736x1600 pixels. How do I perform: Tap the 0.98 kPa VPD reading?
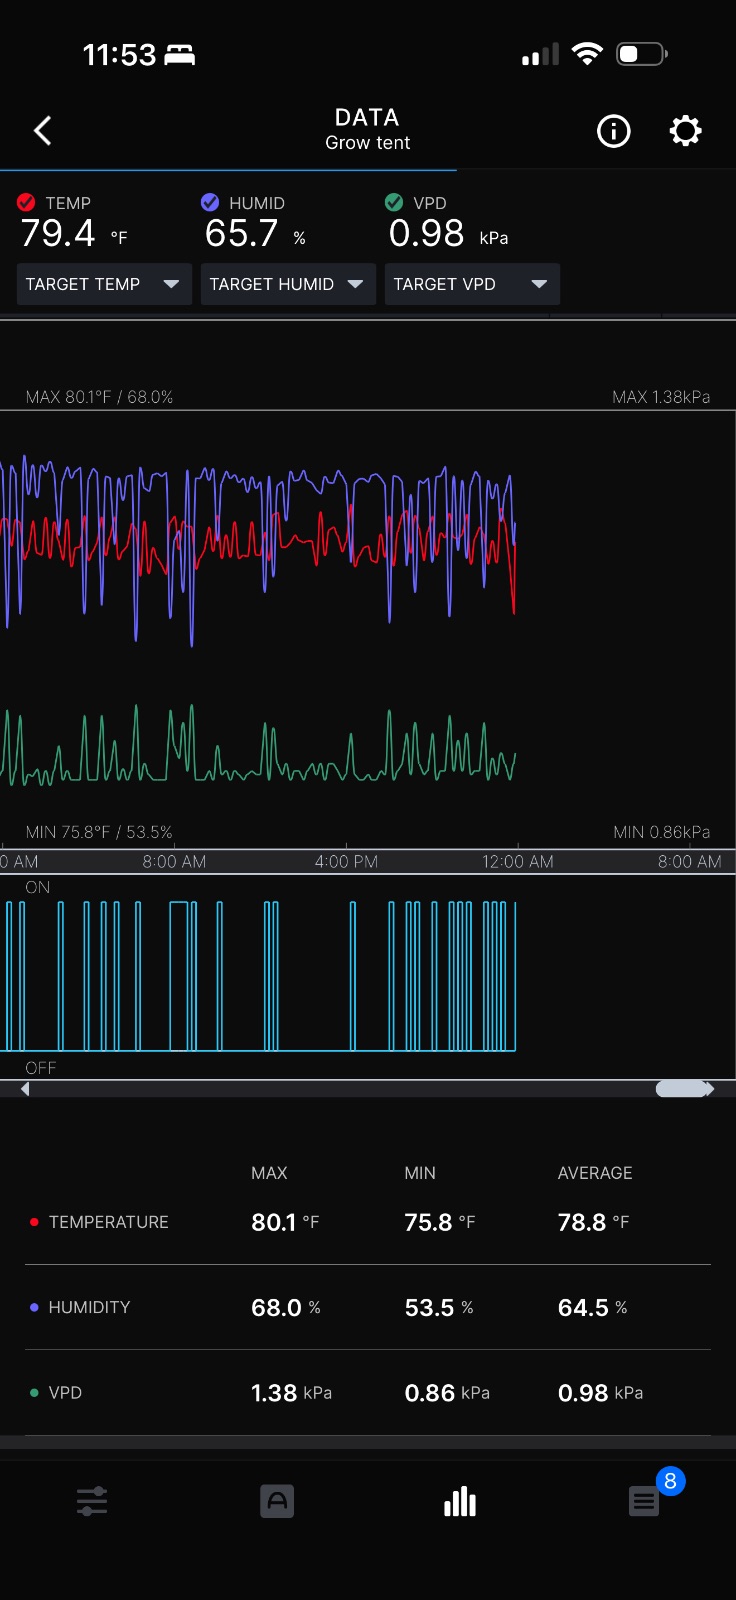[448, 234]
